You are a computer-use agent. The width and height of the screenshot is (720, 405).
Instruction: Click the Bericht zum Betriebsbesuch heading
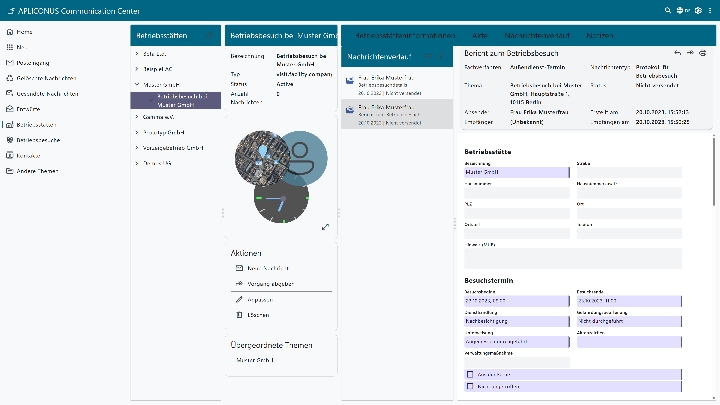[511, 53]
